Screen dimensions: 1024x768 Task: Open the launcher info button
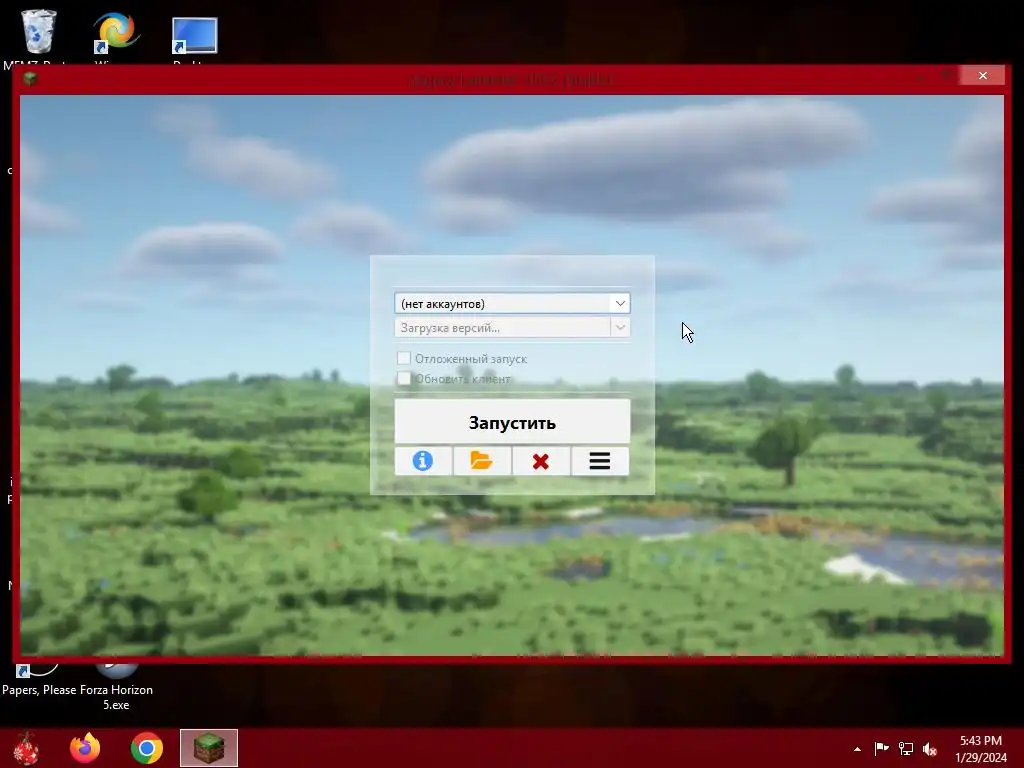coord(423,461)
